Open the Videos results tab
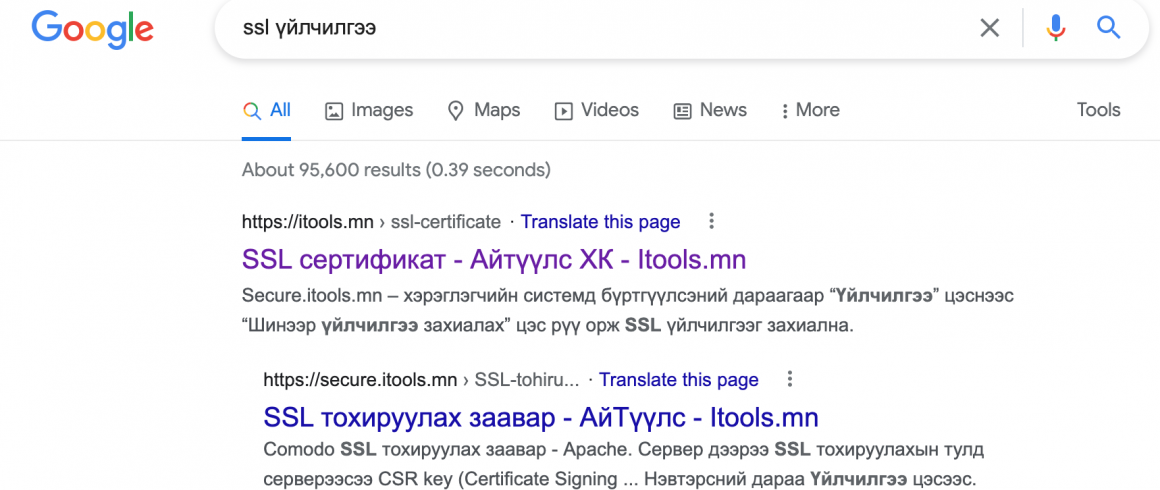 coord(597,110)
